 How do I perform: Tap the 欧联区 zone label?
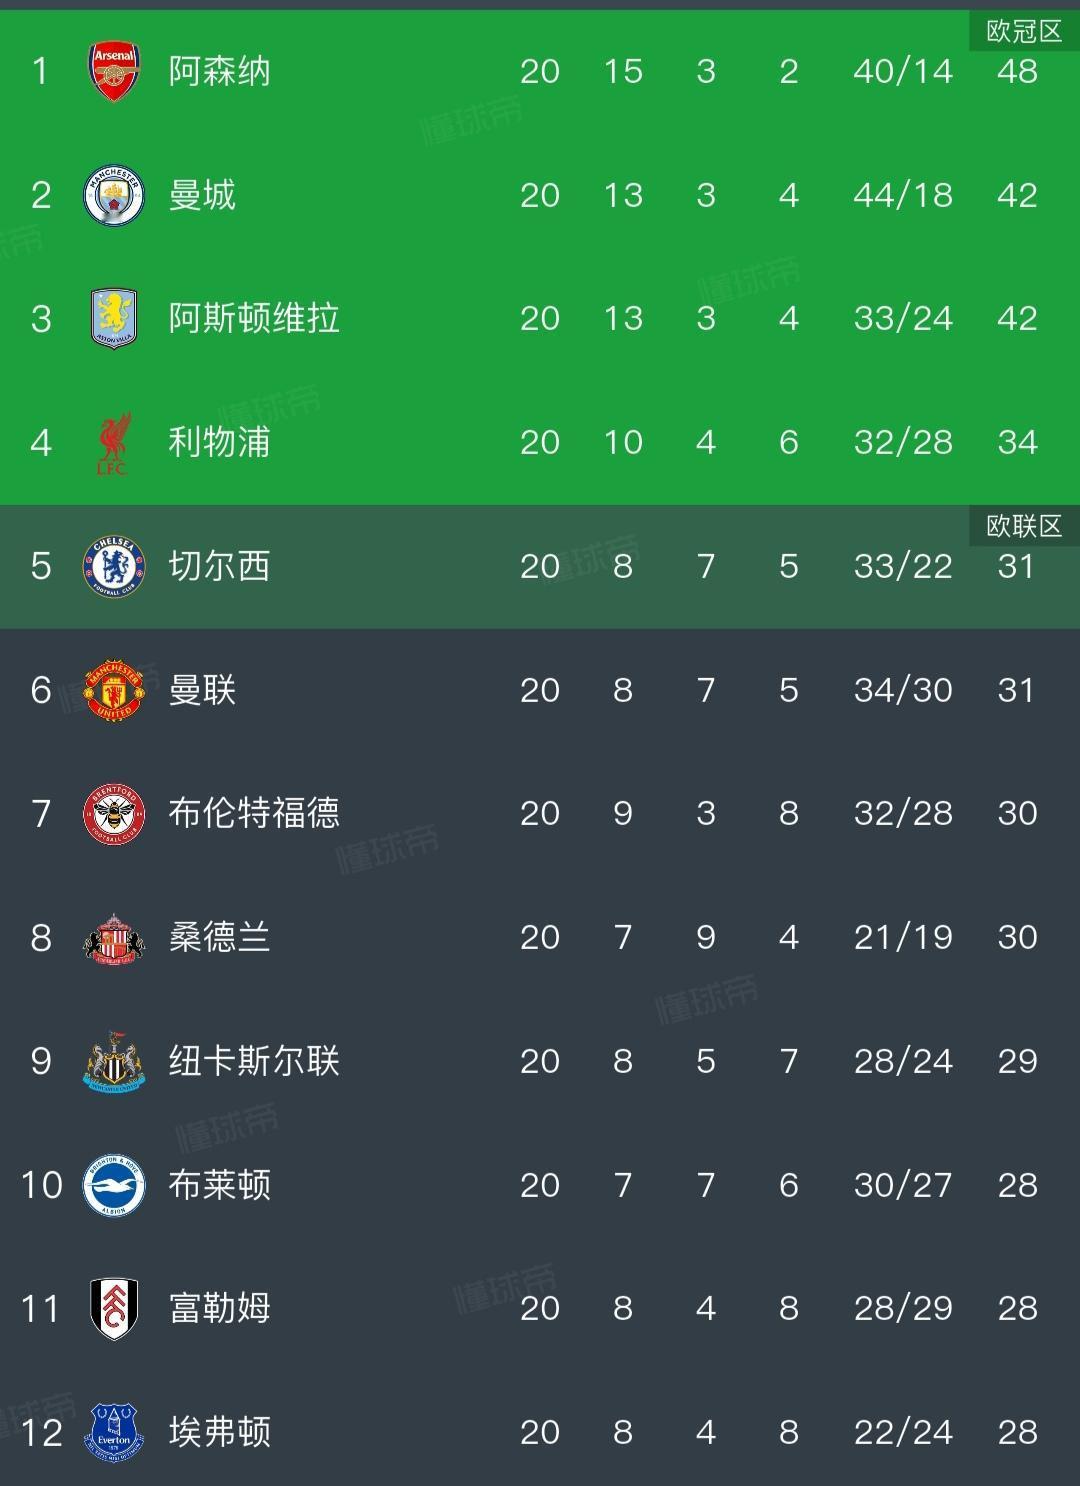(1024, 526)
